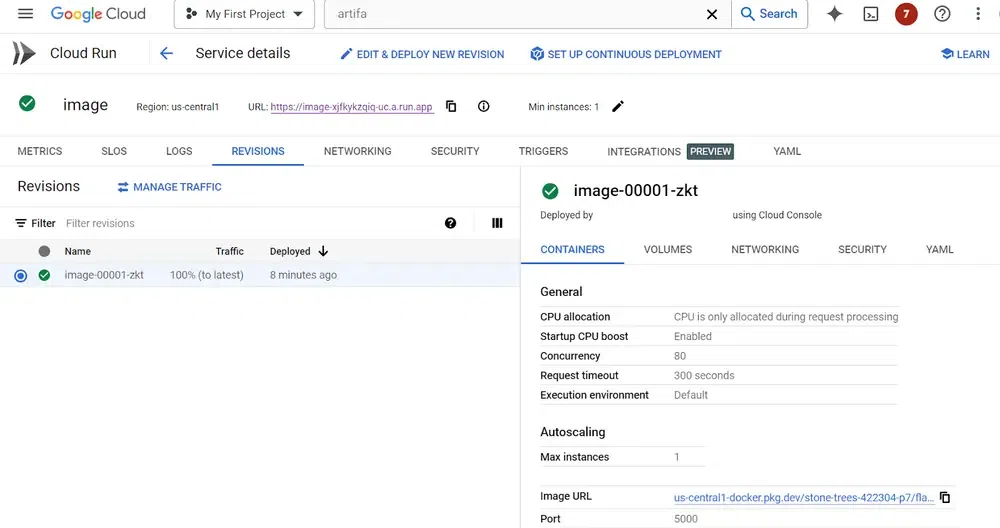Image resolution: width=1000 pixels, height=528 pixels.
Task: Click the Google Cloud logo
Action: coord(98,14)
